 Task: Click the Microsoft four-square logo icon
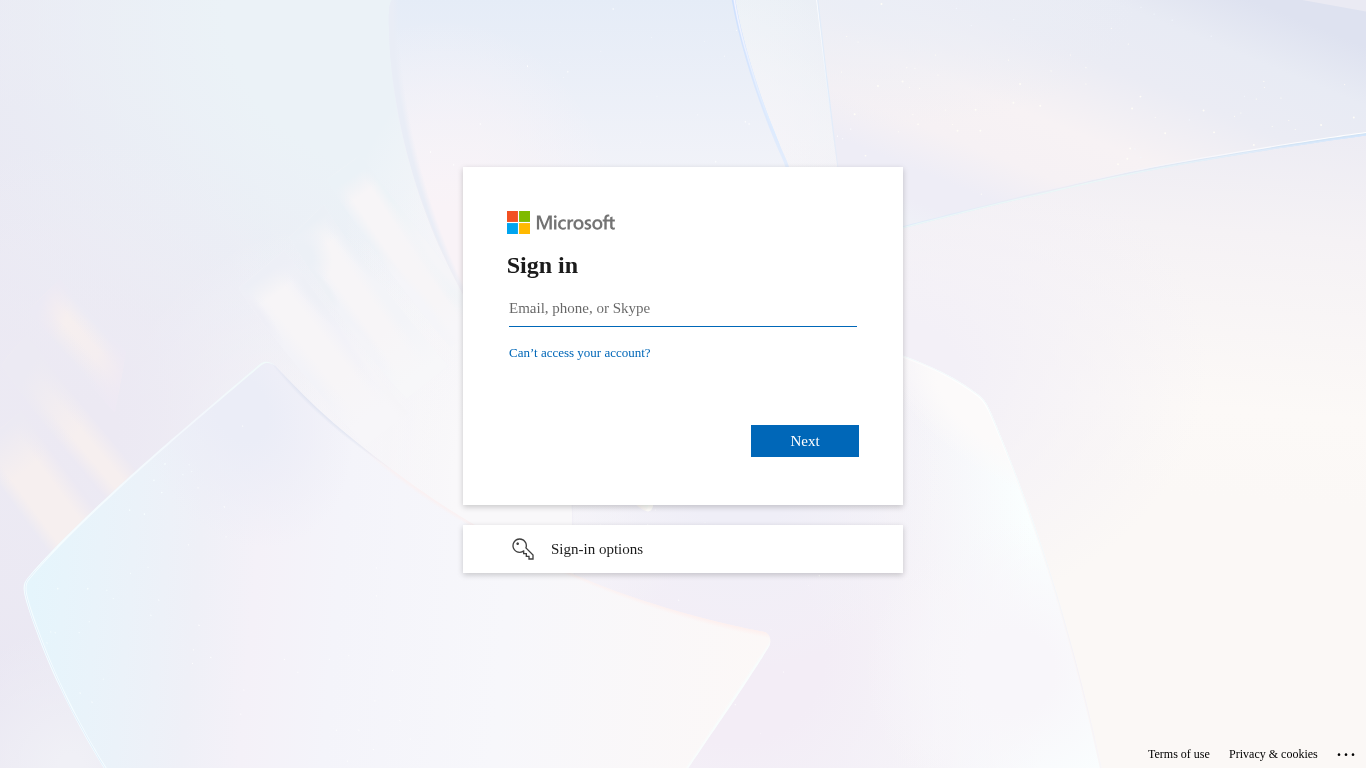tap(518, 222)
